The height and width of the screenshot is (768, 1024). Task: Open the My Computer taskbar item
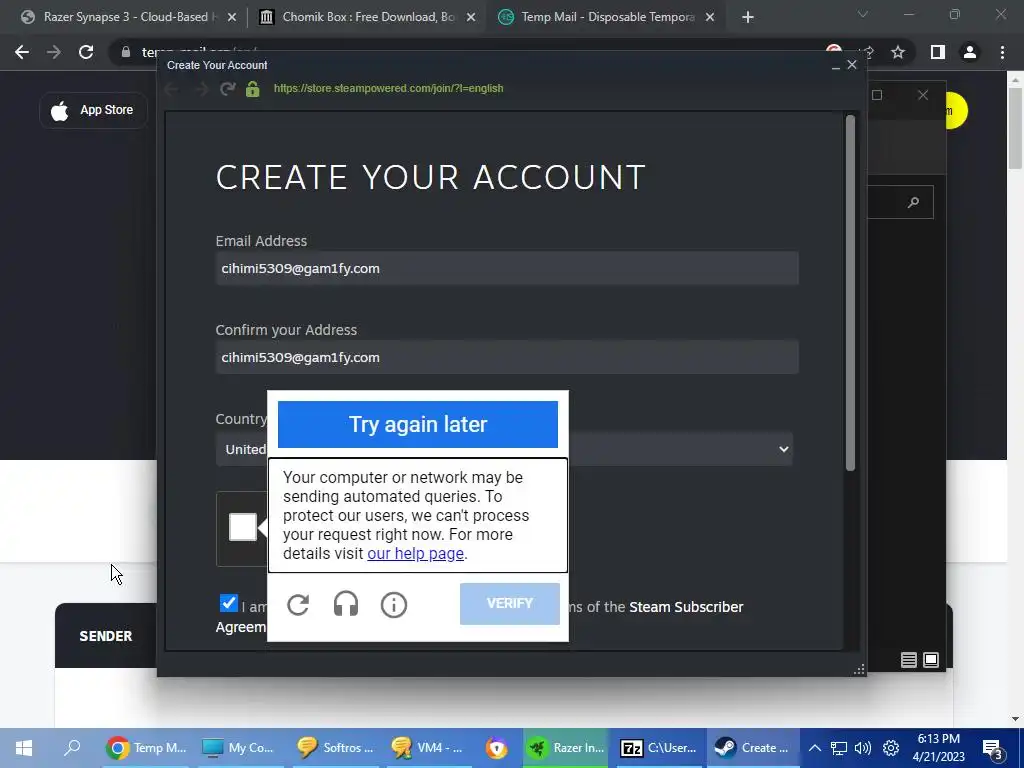pos(238,748)
